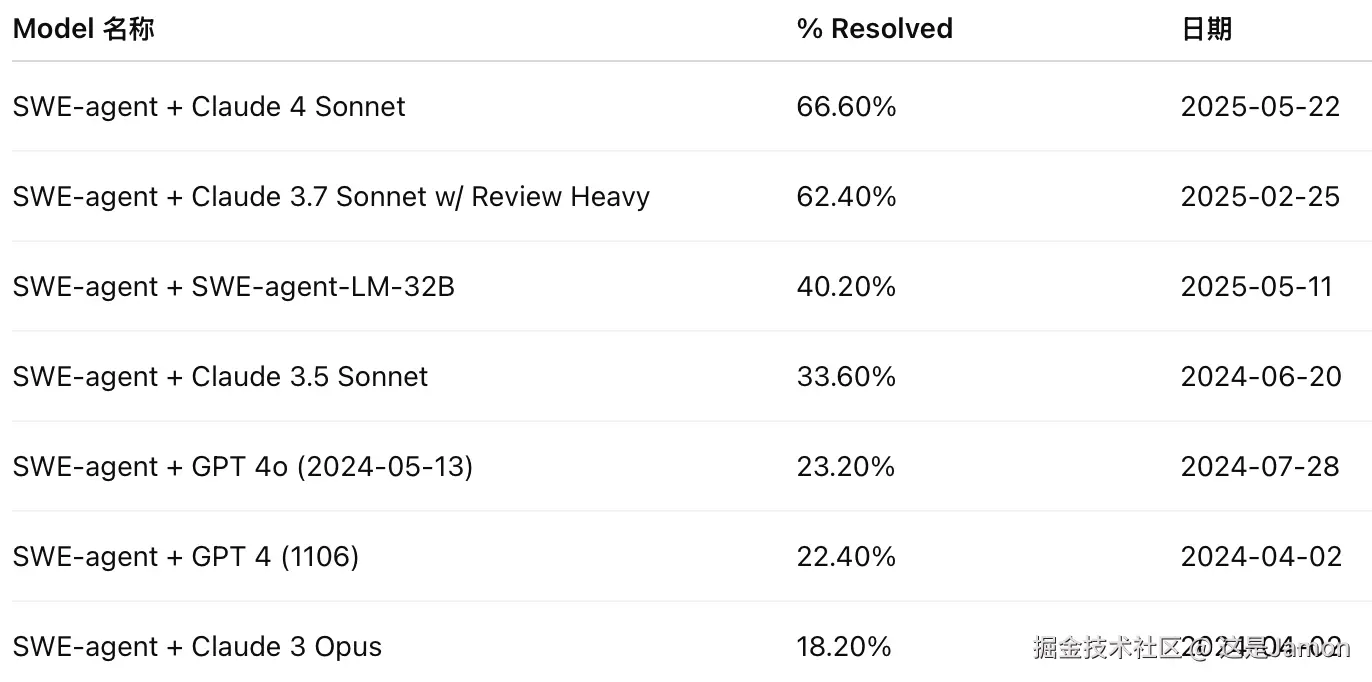1372x682 pixels.
Task: Select SWE-agent + Claude 3.5 Sonnet row
Action: [x=220, y=377]
